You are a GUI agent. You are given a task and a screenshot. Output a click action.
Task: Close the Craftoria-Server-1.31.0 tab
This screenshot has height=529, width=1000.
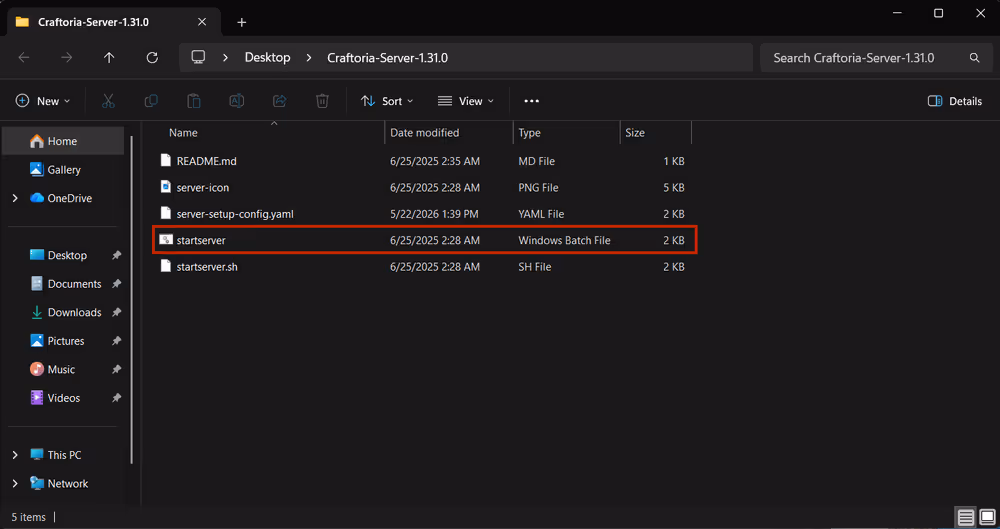[202, 22]
